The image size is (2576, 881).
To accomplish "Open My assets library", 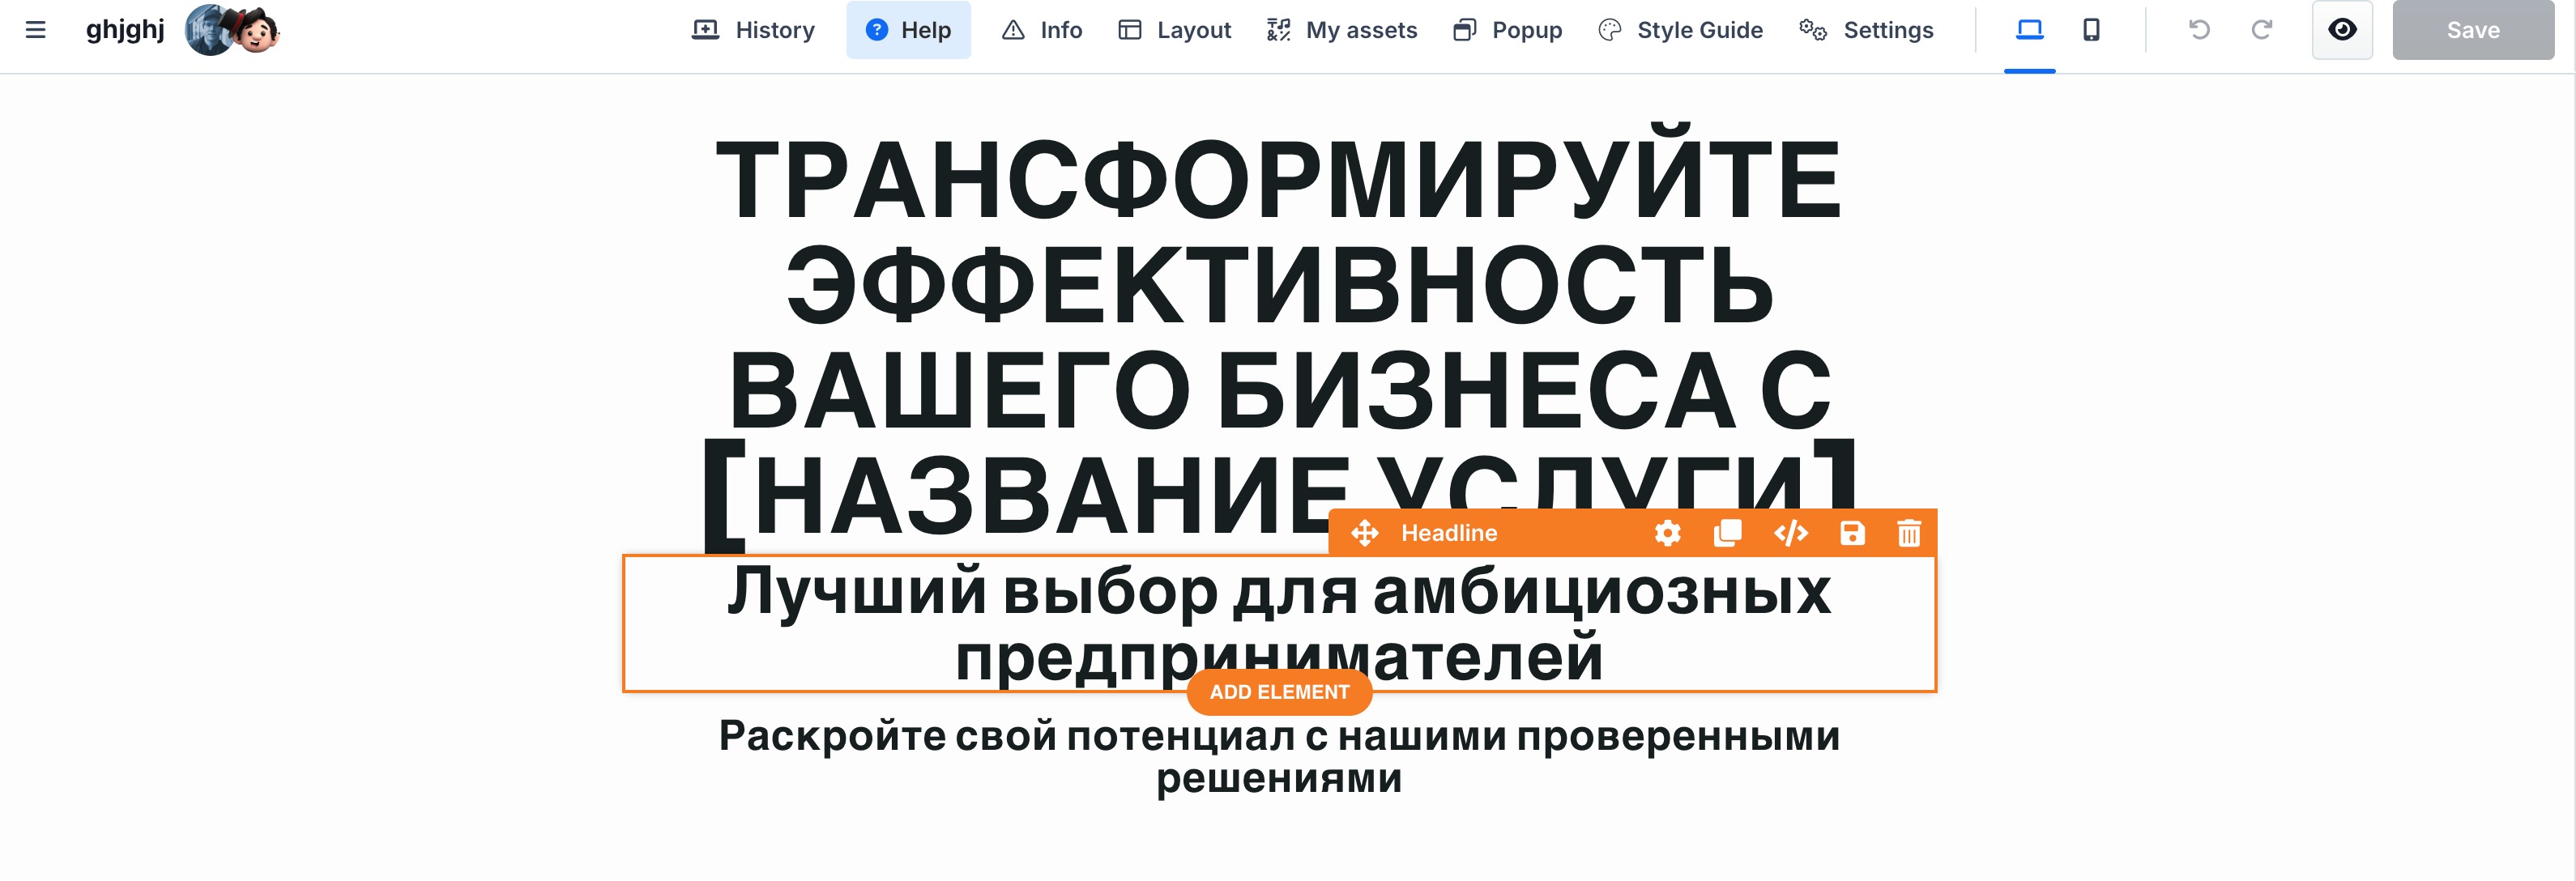I will [1341, 30].
